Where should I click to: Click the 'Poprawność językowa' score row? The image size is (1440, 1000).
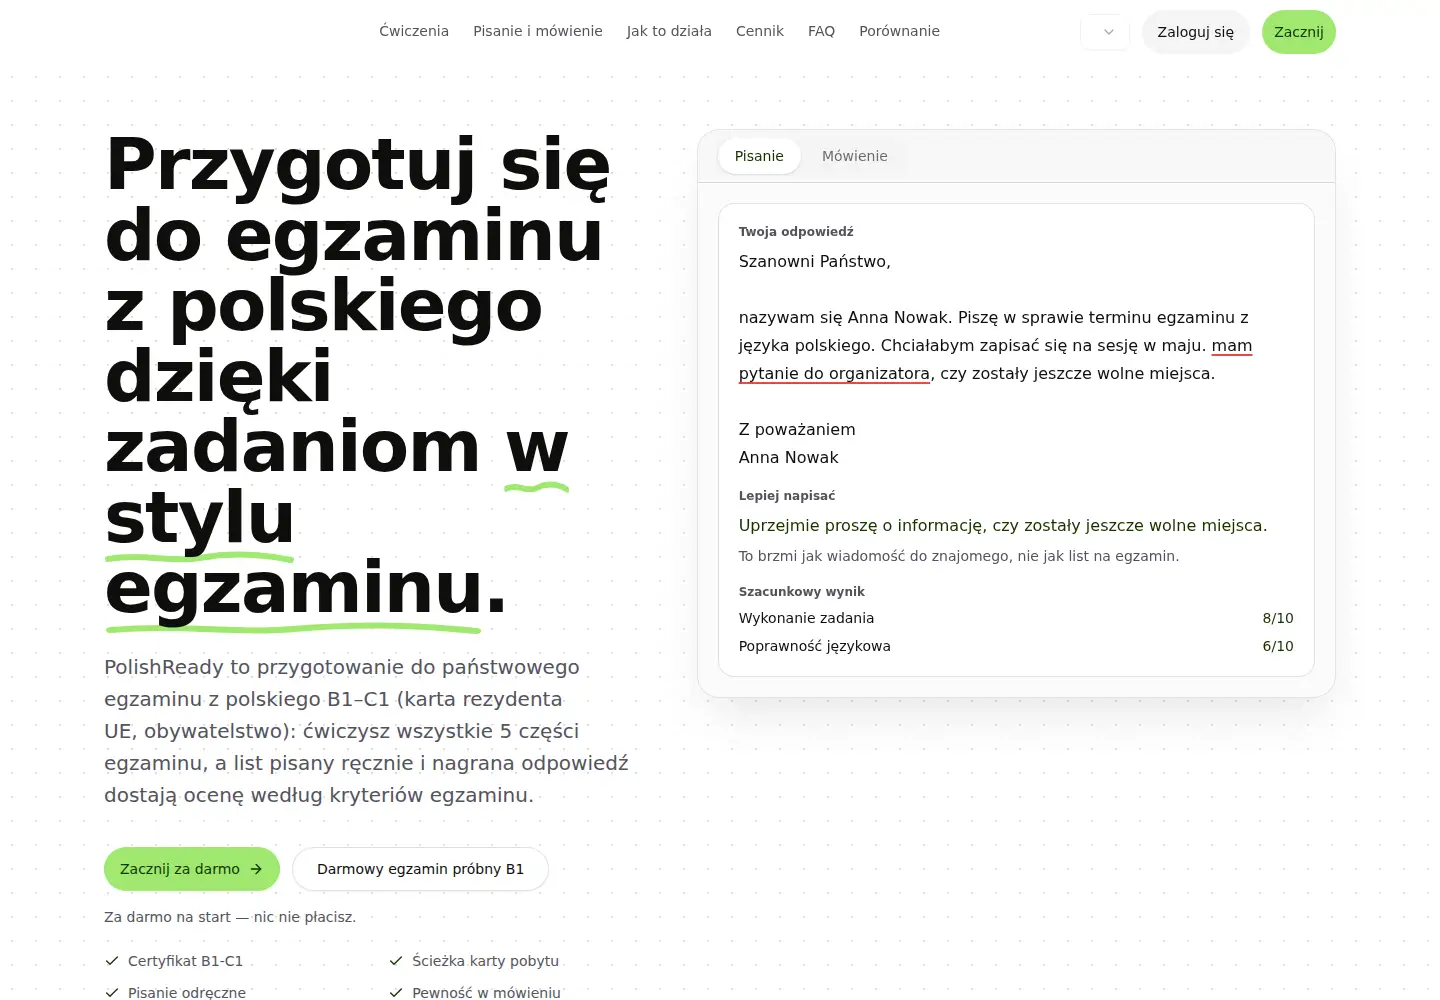tap(1016, 646)
